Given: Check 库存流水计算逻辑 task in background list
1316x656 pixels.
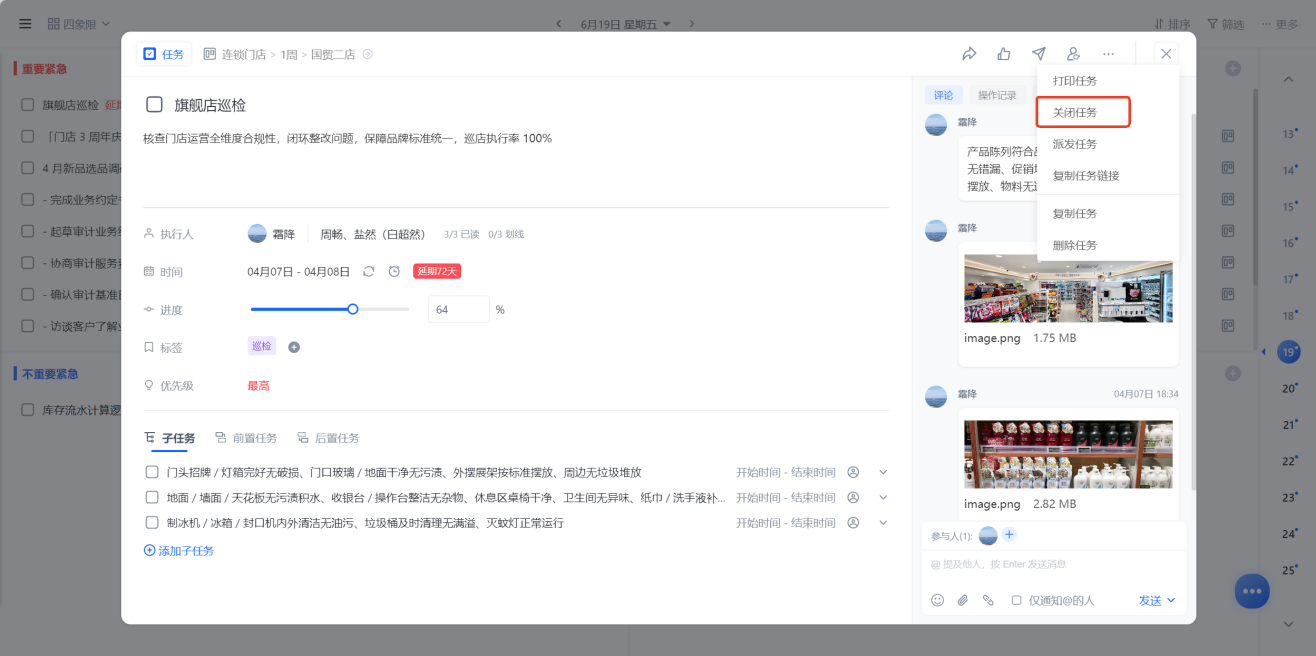Looking at the screenshot, I should coord(27,409).
